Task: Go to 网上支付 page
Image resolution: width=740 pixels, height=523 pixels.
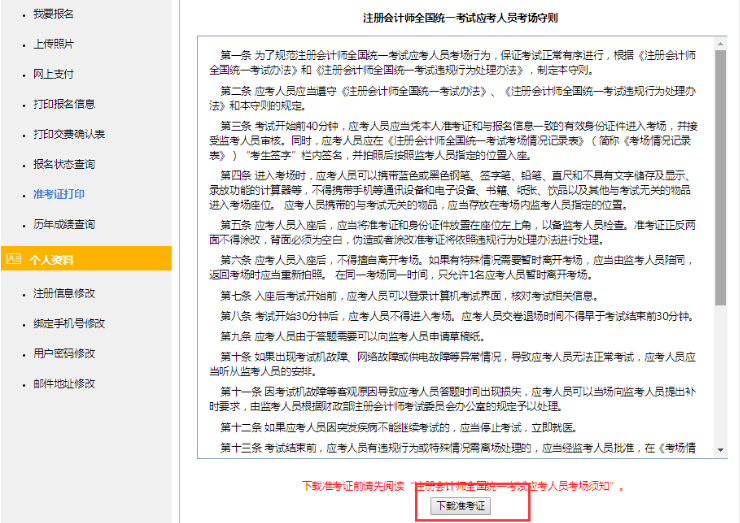Action: click(x=53, y=74)
